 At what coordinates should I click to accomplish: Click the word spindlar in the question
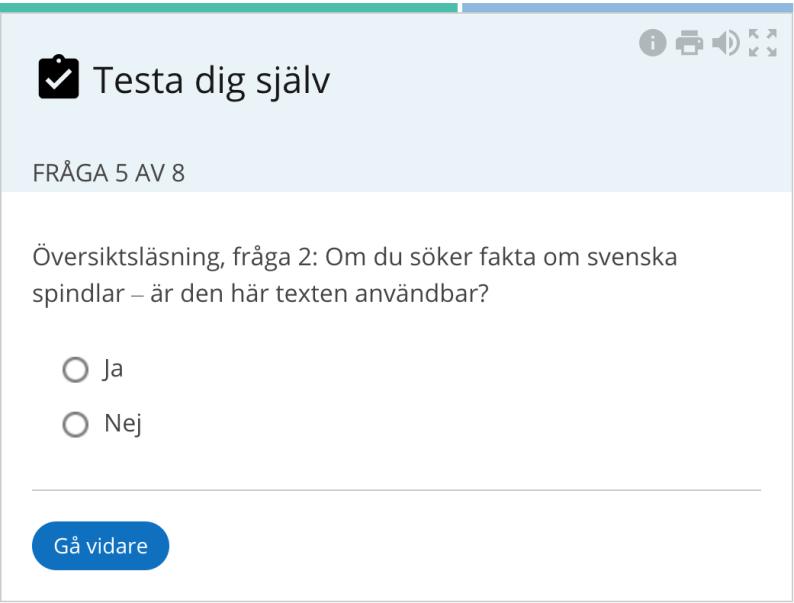pyautogui.click(x=78, y=294)
